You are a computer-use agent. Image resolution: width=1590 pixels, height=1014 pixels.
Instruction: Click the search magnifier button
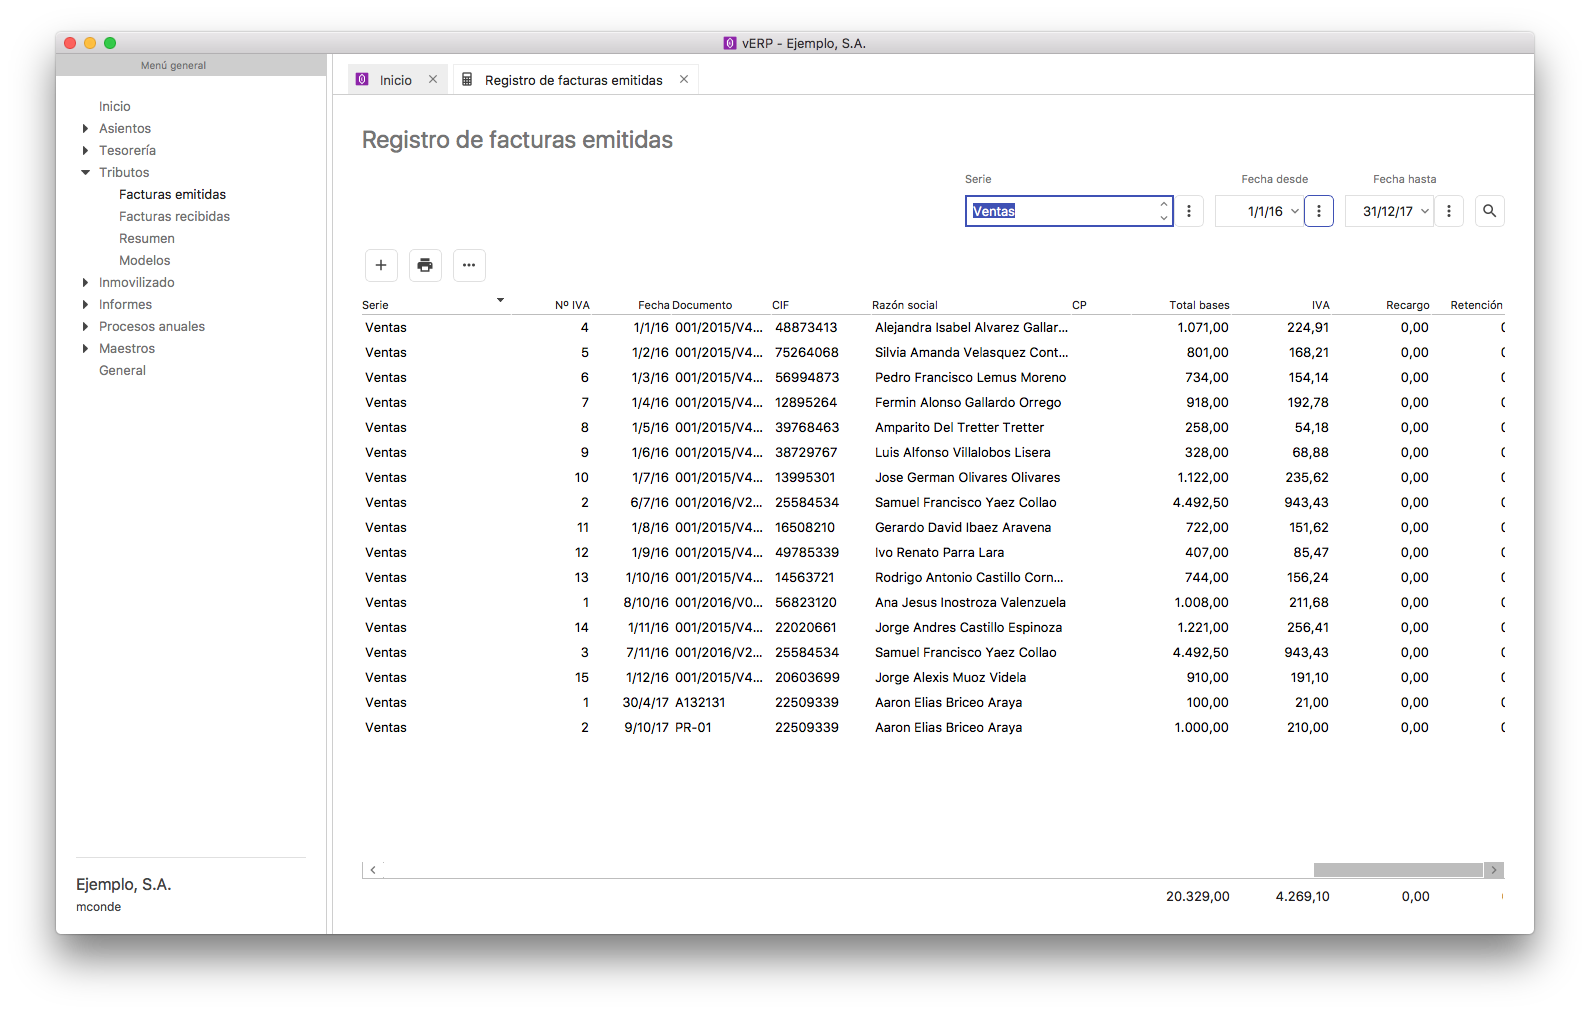coord(1489,211)
